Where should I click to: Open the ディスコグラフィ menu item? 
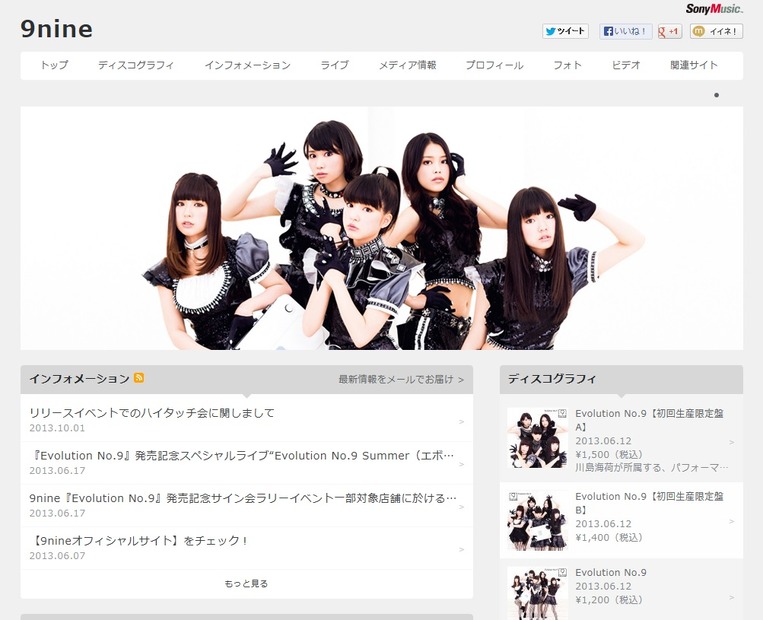[136, 65]
